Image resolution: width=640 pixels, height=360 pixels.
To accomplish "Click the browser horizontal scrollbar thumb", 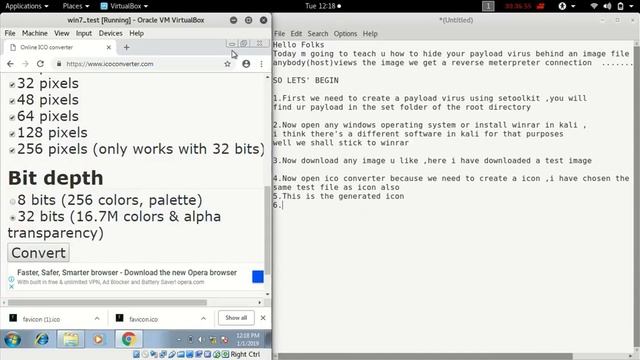I will [107, 302].
